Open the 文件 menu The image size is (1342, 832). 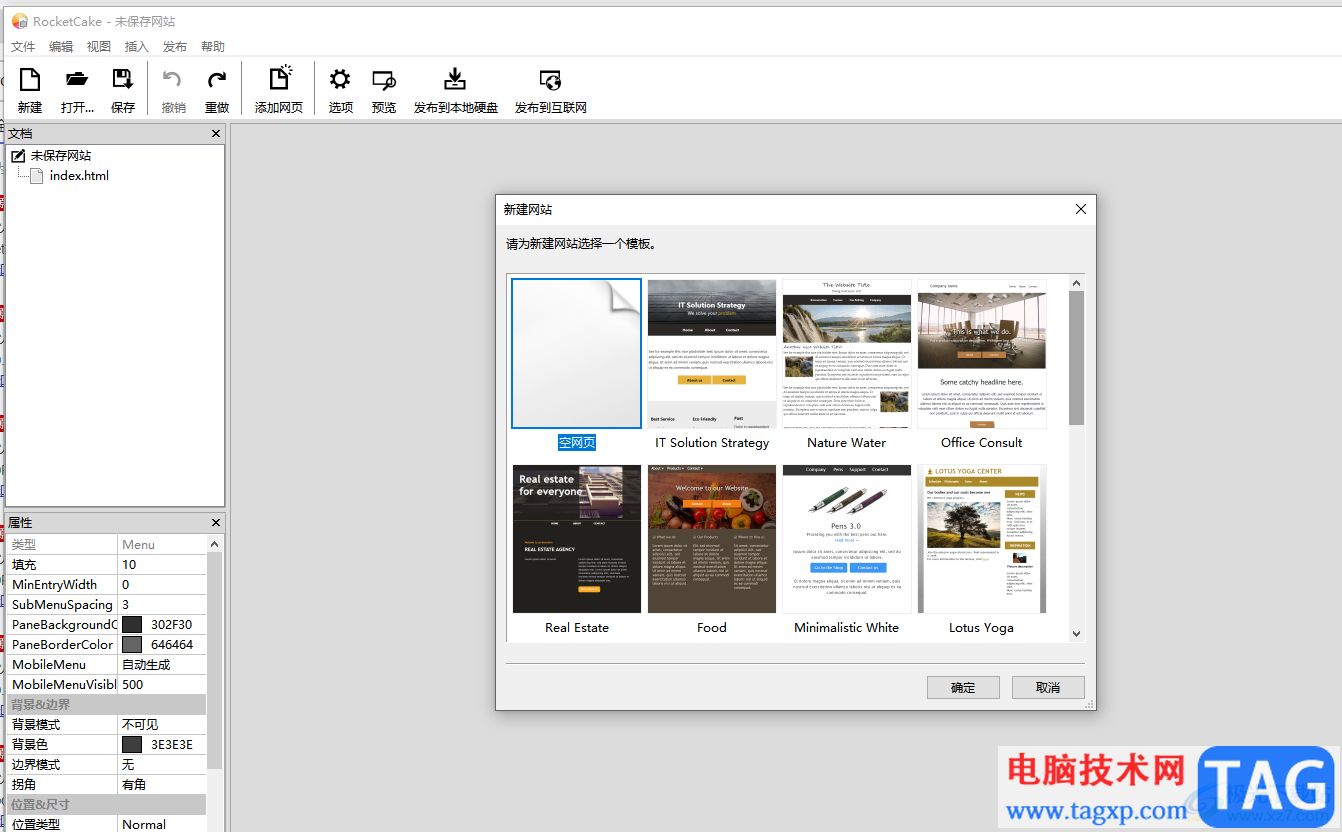tap(23, 46)
